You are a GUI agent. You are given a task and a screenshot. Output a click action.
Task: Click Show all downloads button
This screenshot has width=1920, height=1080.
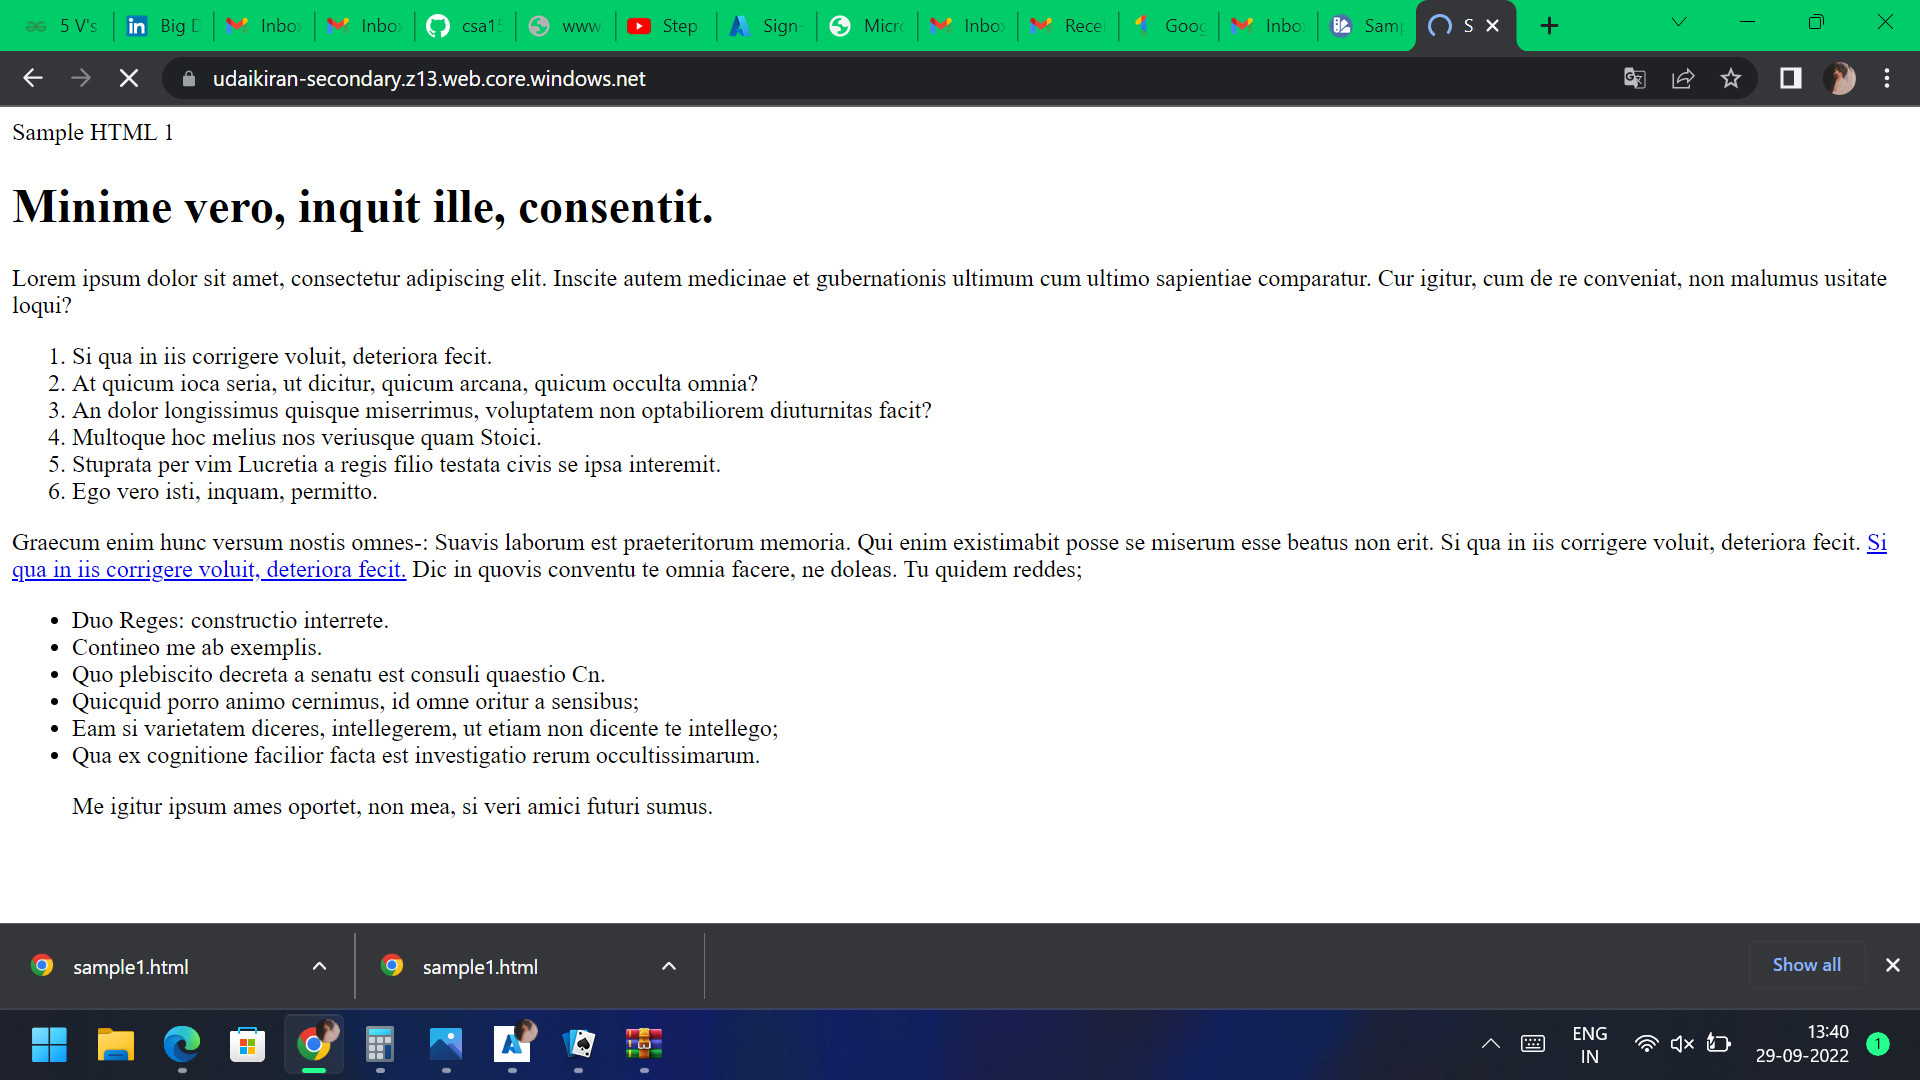pos(1806,965)
